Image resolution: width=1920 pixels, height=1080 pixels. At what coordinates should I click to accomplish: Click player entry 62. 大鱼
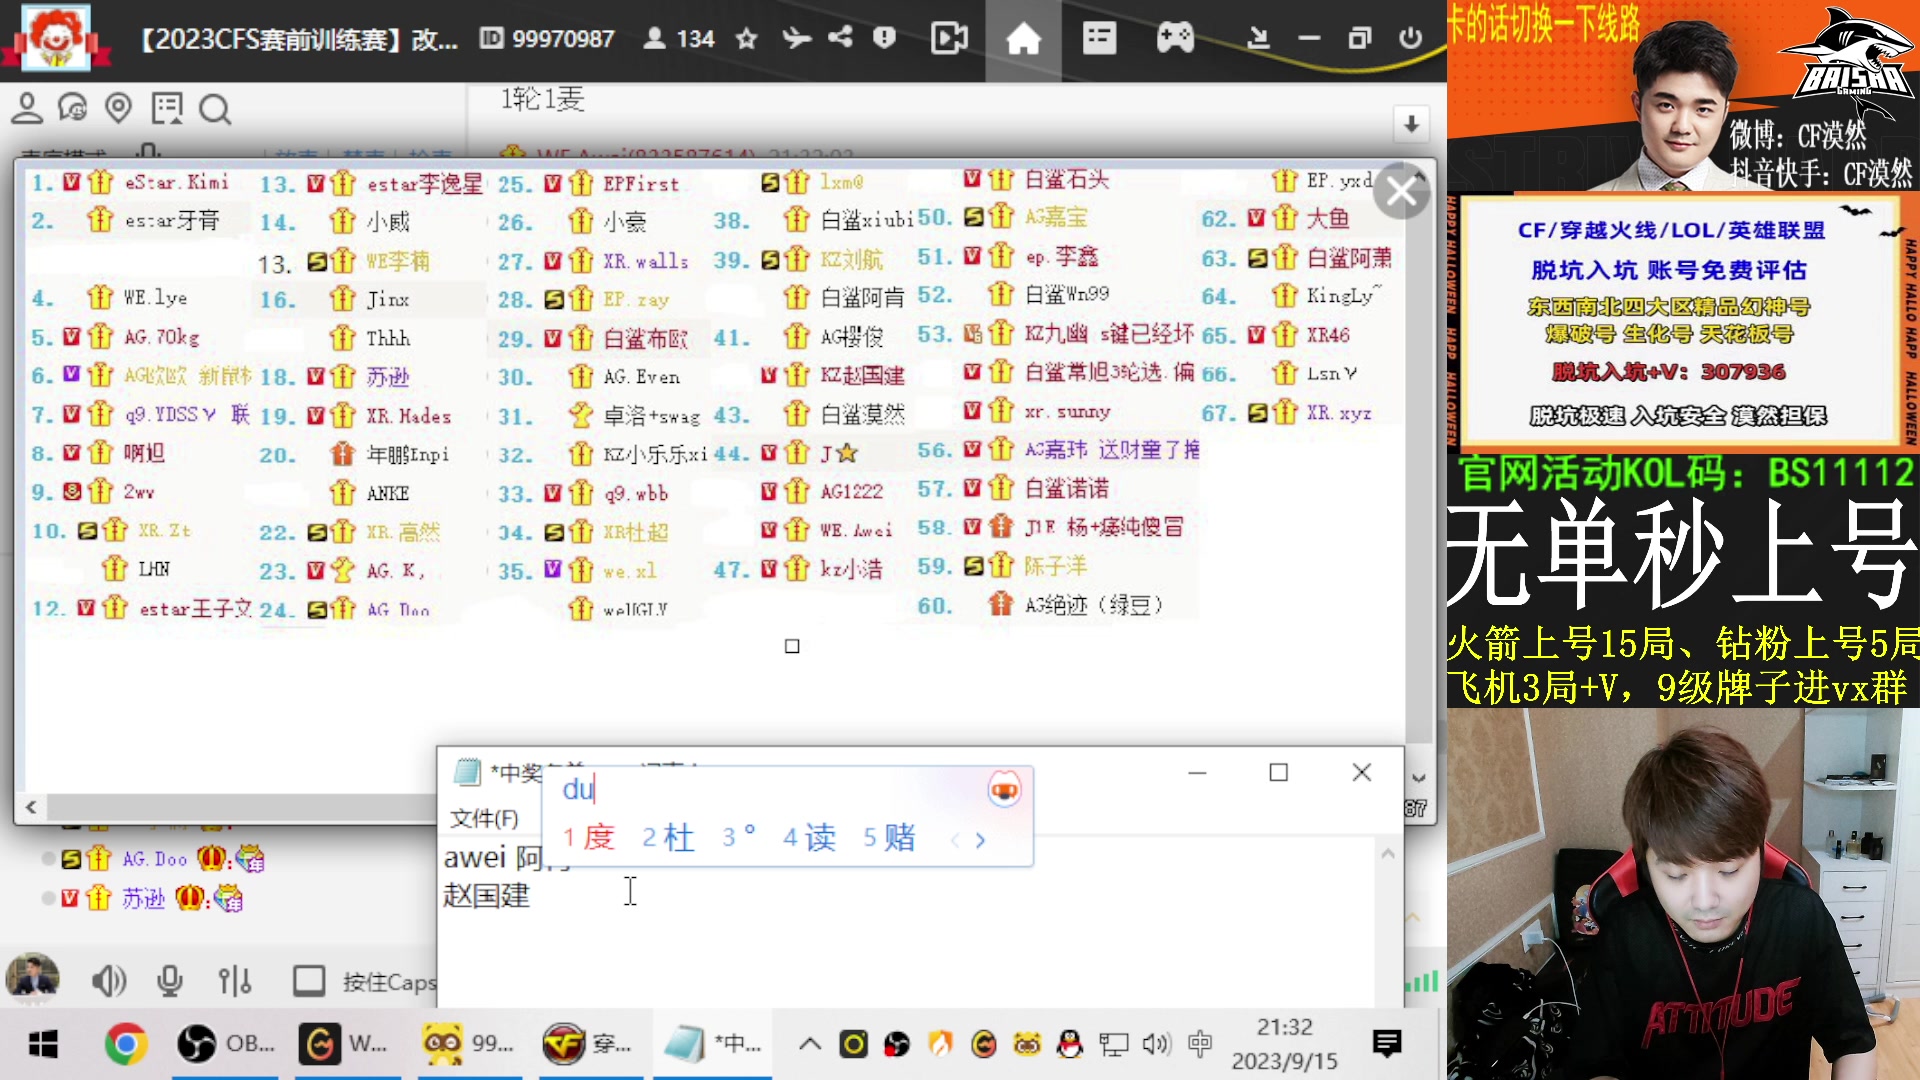[1276, 218]
